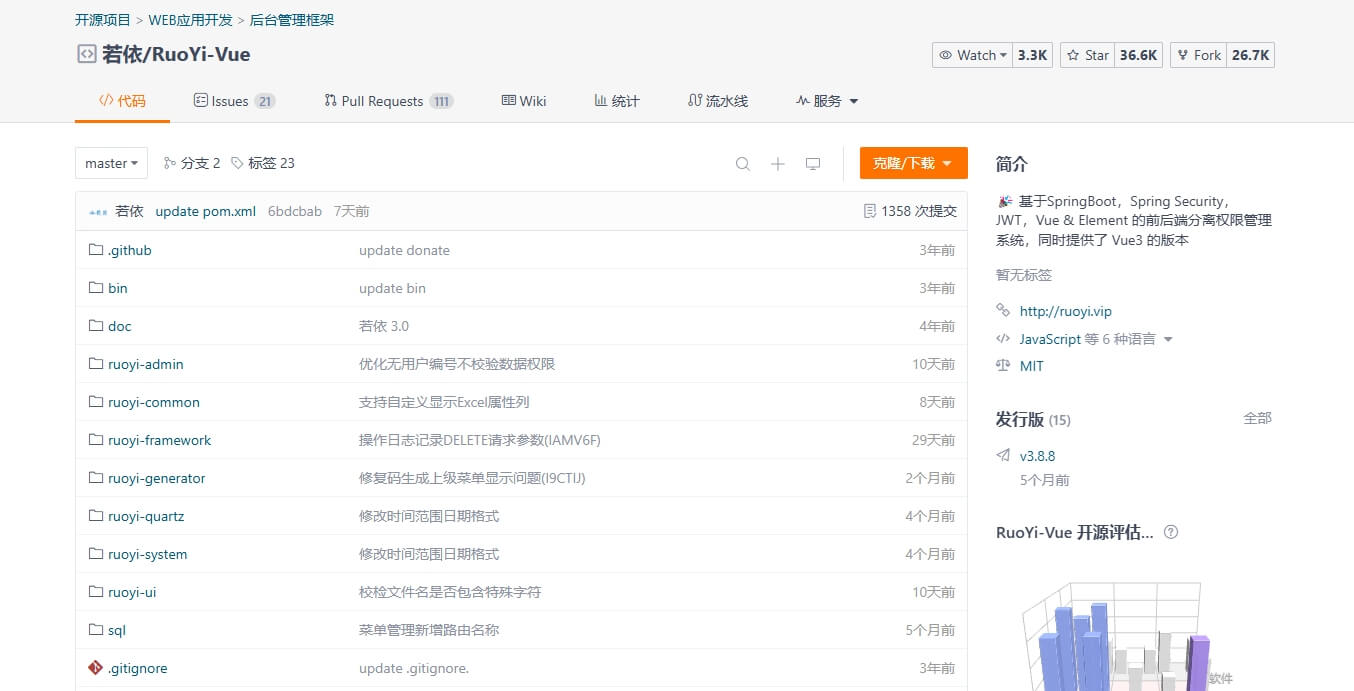Click the ruoyi-system folder icon
Screen dimensions: 1354x691
point(96,554)
